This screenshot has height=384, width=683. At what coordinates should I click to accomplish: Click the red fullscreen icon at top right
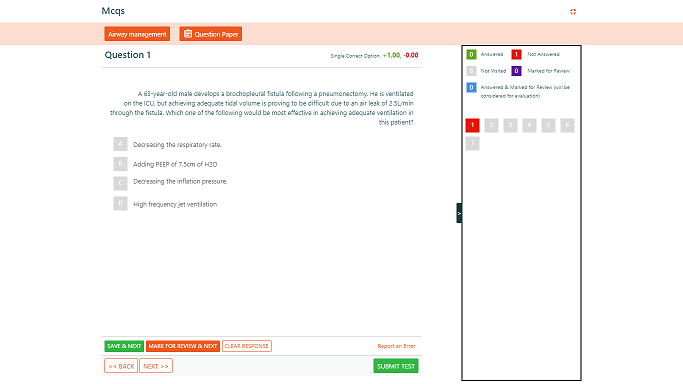pyautogui.click(x=573, y=12)
